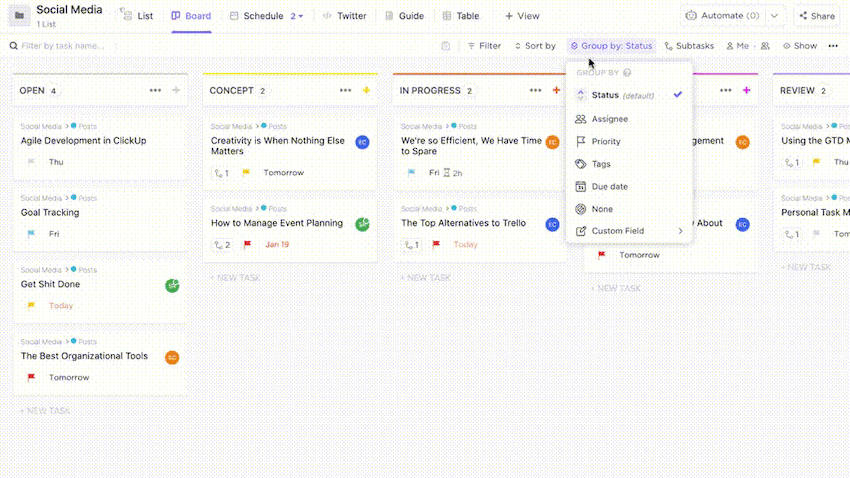Click 2h time estimate on We're so Efficient
The width and height of the screenshot is (850, 478).
(453, 173)
